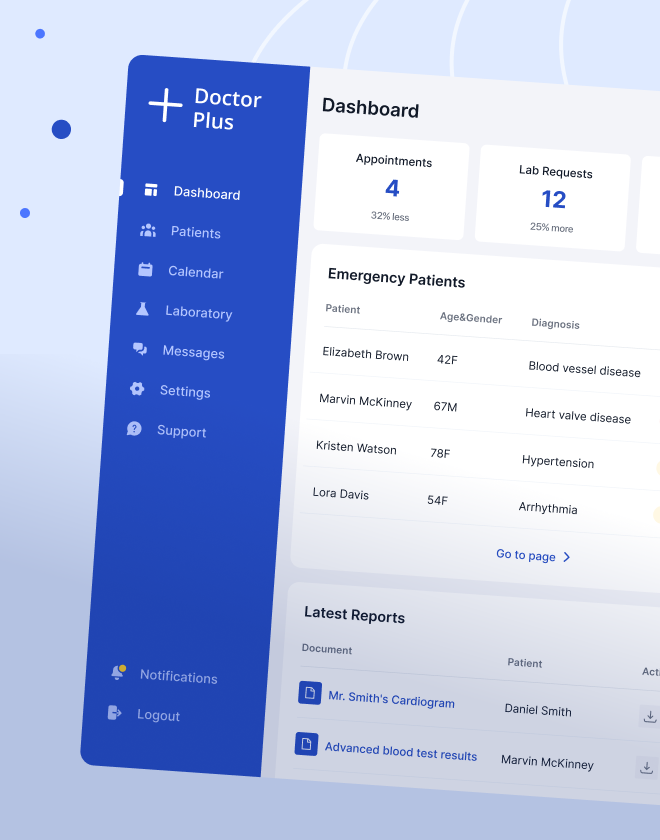Go to the Calendar section
The height and width of the screenshot is (840, 660).
coord(196,272)
